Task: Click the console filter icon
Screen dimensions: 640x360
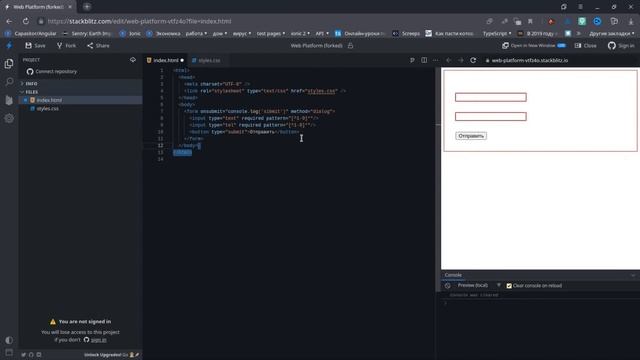Action: pyautogui.click(x=499, y=285)
